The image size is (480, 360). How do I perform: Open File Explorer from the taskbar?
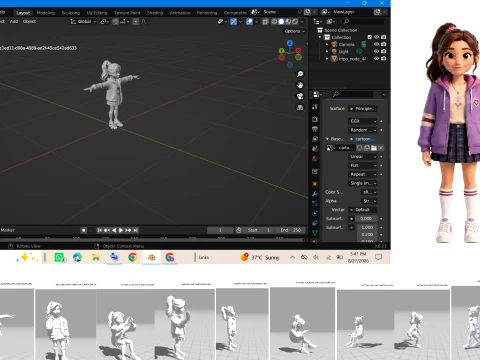pyautogui.click(x=96, y=257)
